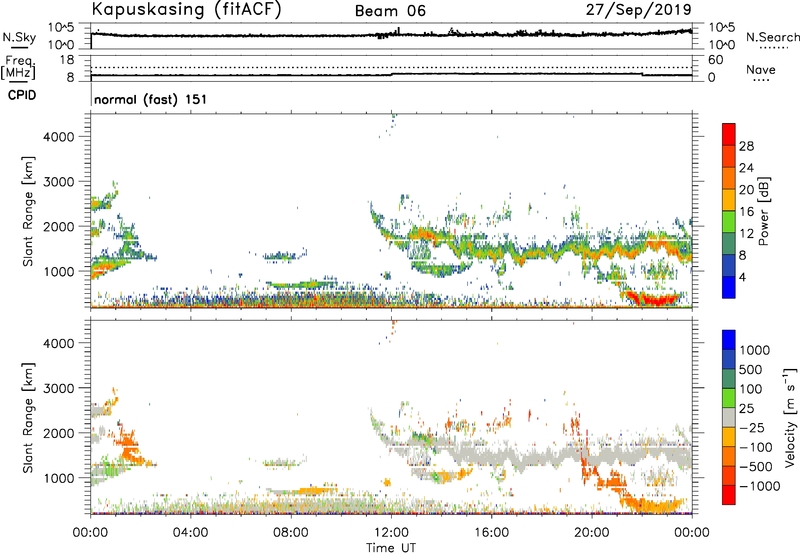Click the 12 label on power colorbar
800x554 pixels.
pyautogui.click(x=746, y=234)
